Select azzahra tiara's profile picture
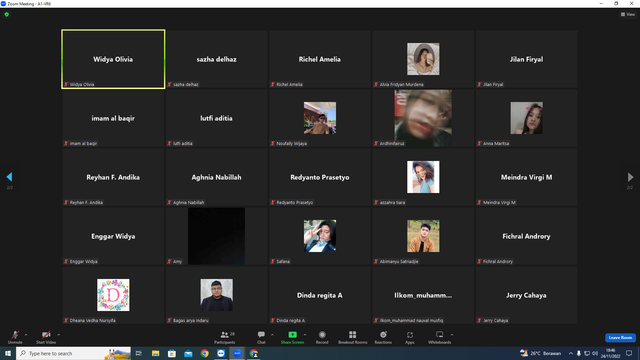 tap(423, 177)
